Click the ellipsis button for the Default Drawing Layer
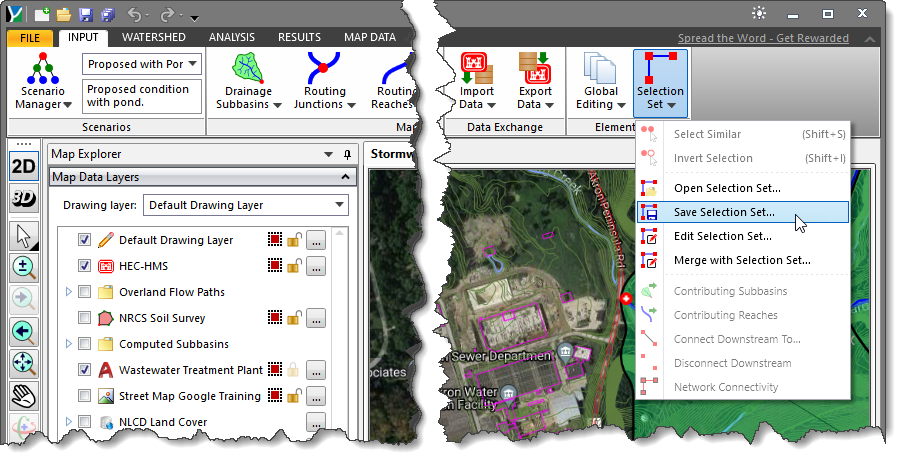 point(316,241)
